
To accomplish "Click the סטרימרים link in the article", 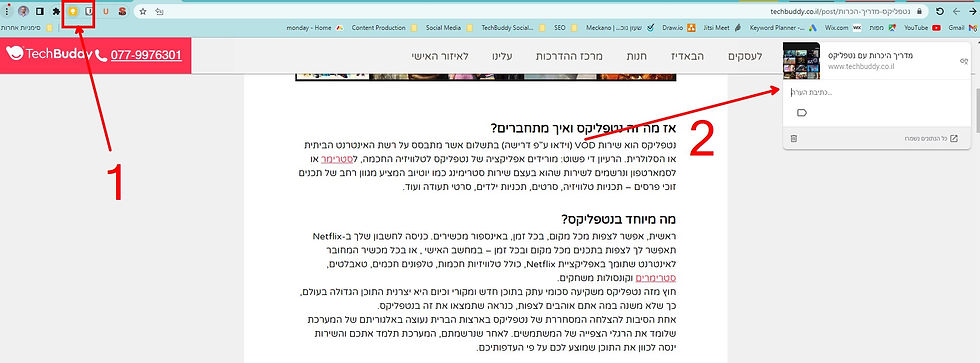I will (x=656, y=278).
